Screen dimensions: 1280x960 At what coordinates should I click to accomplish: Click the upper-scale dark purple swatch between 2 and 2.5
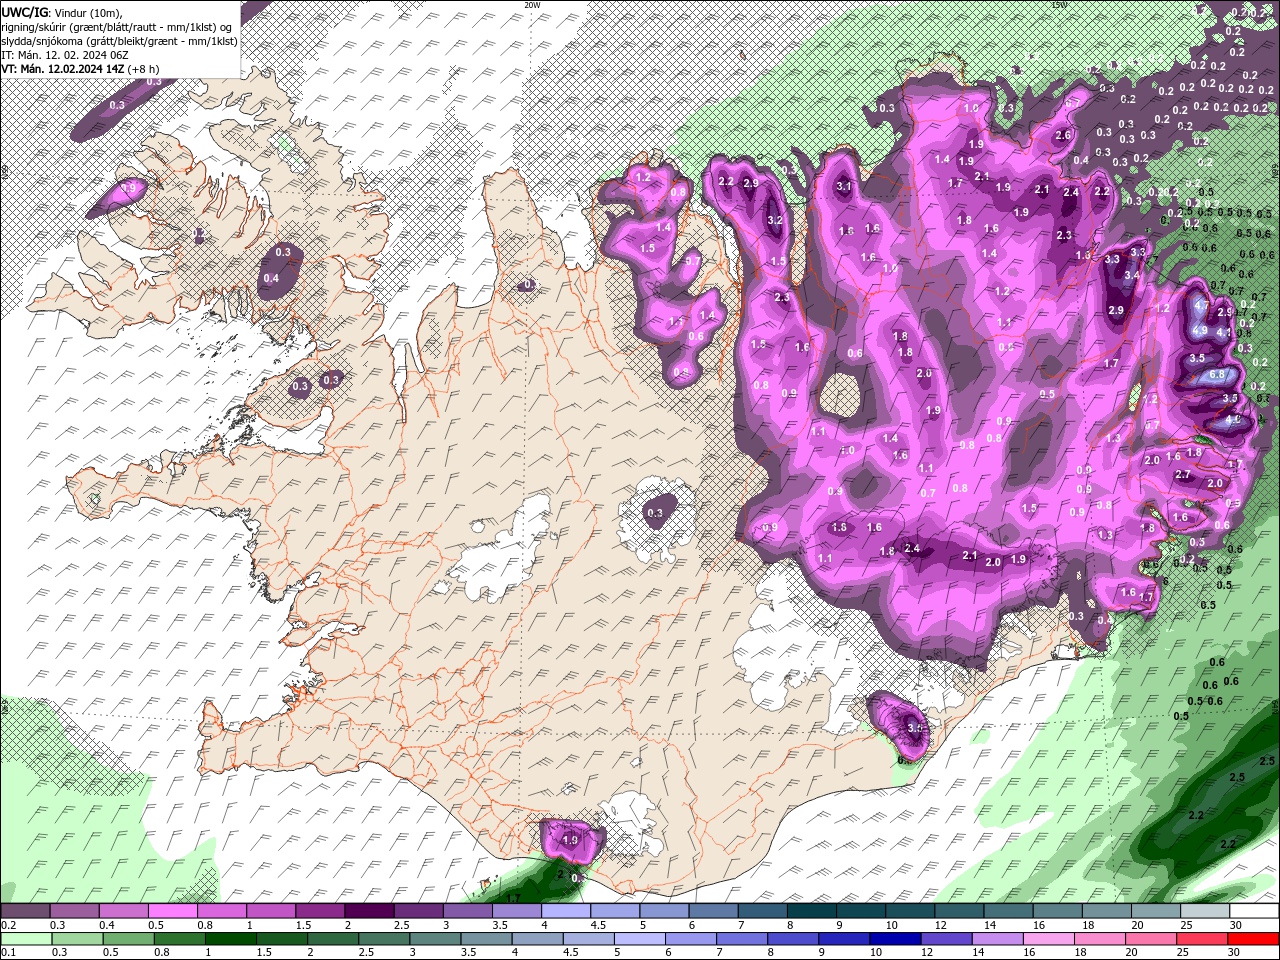coord(369,911)
